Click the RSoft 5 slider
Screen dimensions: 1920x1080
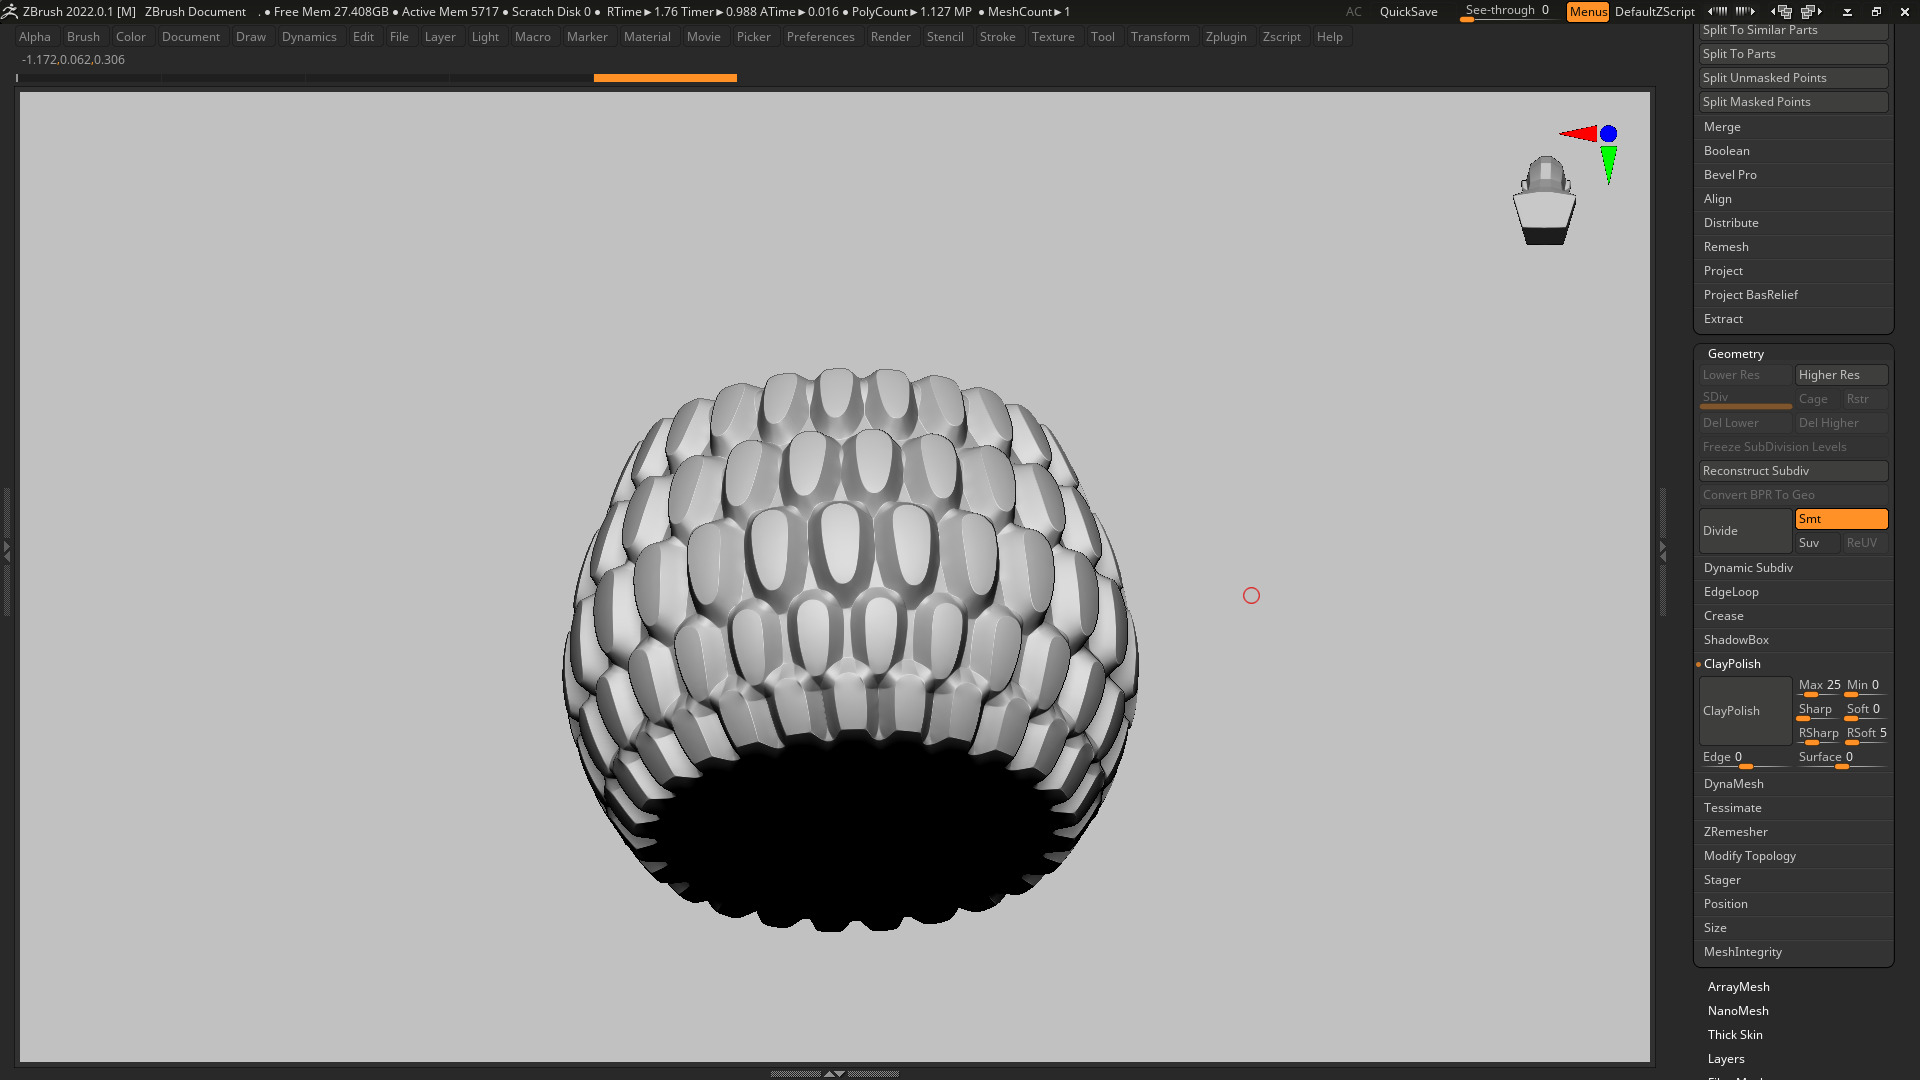pos(1866,734)
